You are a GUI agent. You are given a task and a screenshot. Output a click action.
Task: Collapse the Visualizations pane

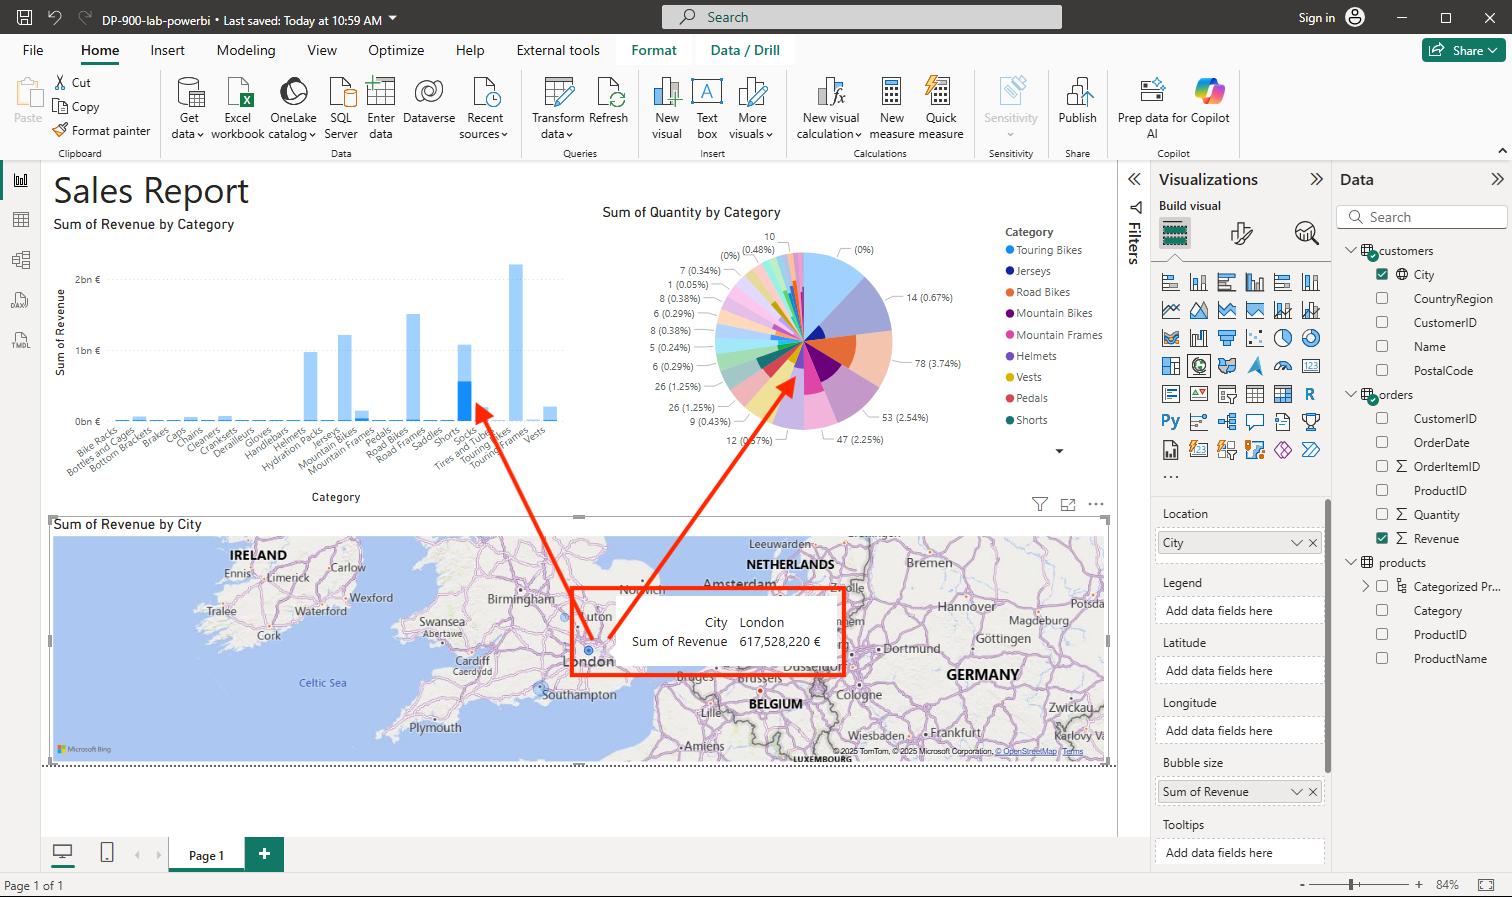click(x=1316, y=179)
